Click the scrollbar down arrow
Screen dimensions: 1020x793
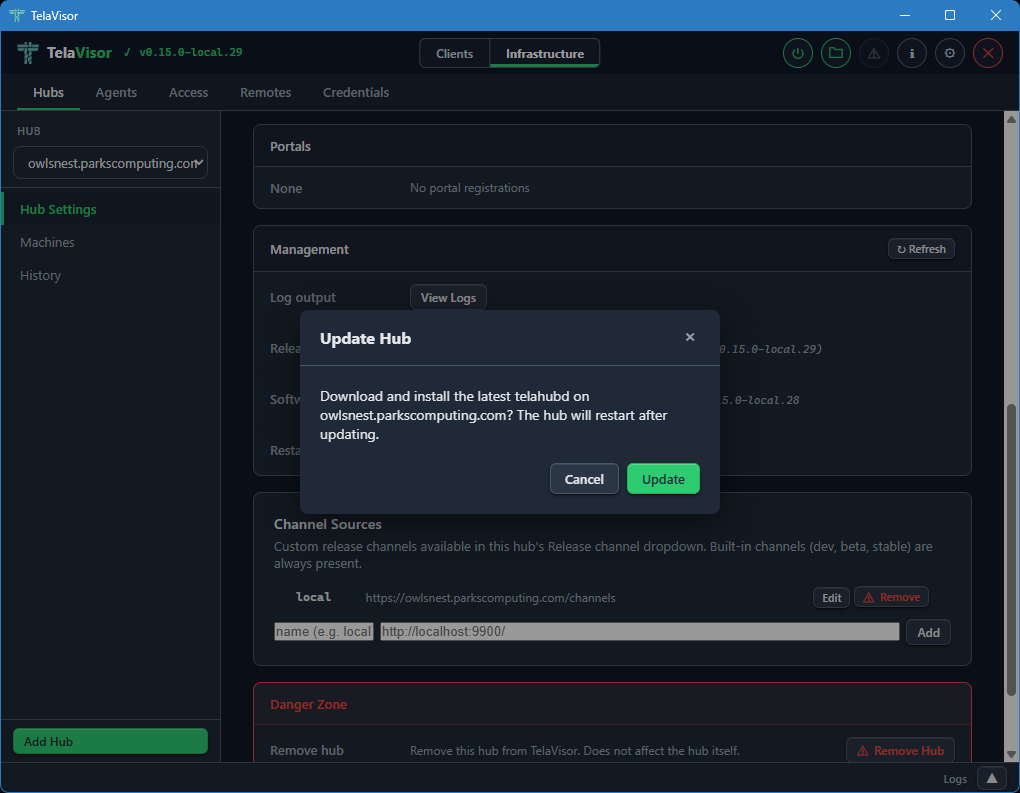[1011, 755]
